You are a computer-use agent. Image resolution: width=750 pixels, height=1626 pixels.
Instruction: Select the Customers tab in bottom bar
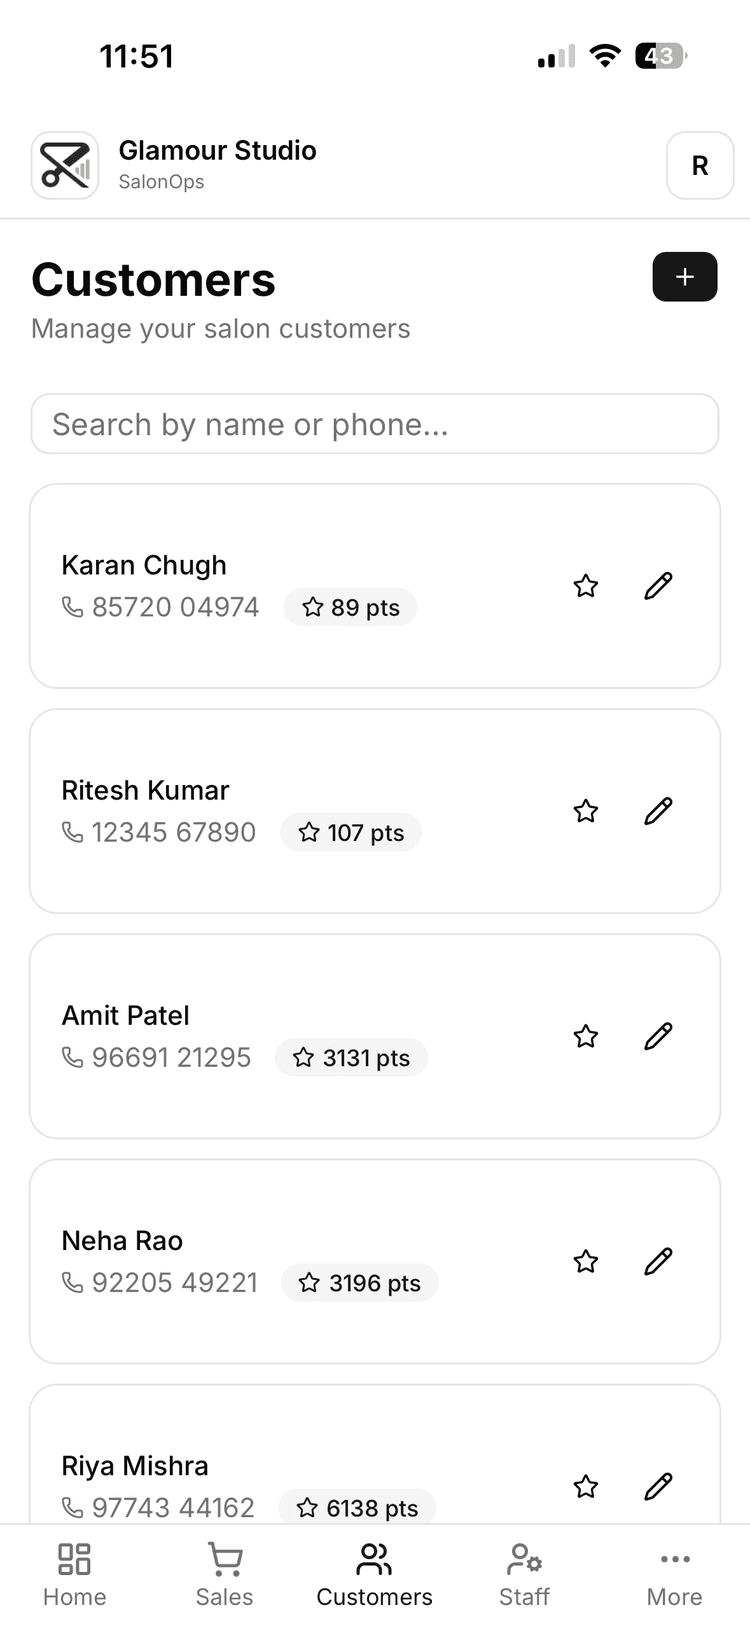pyautogui.click(x=375, y=1574)
